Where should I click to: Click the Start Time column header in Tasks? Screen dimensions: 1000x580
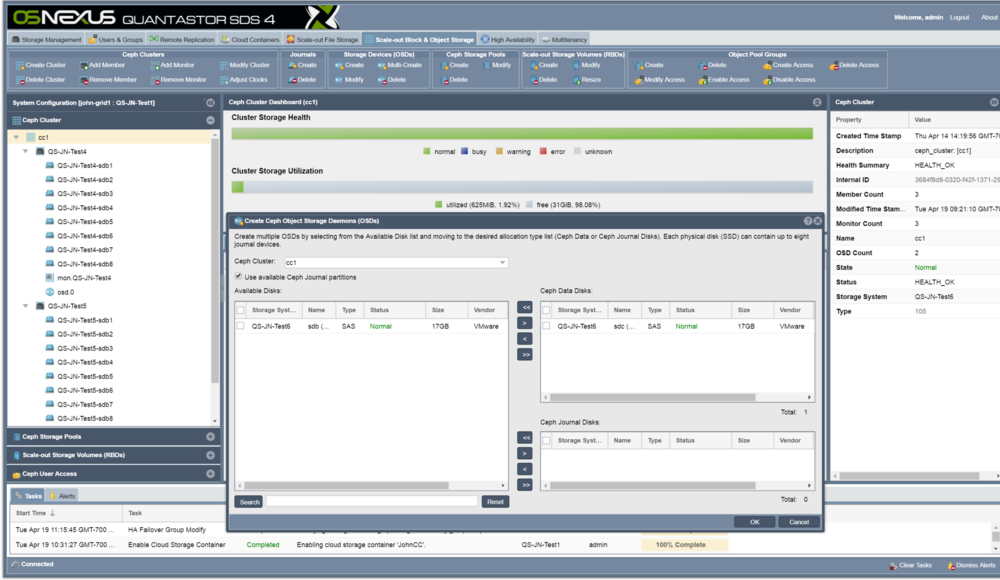66,513
